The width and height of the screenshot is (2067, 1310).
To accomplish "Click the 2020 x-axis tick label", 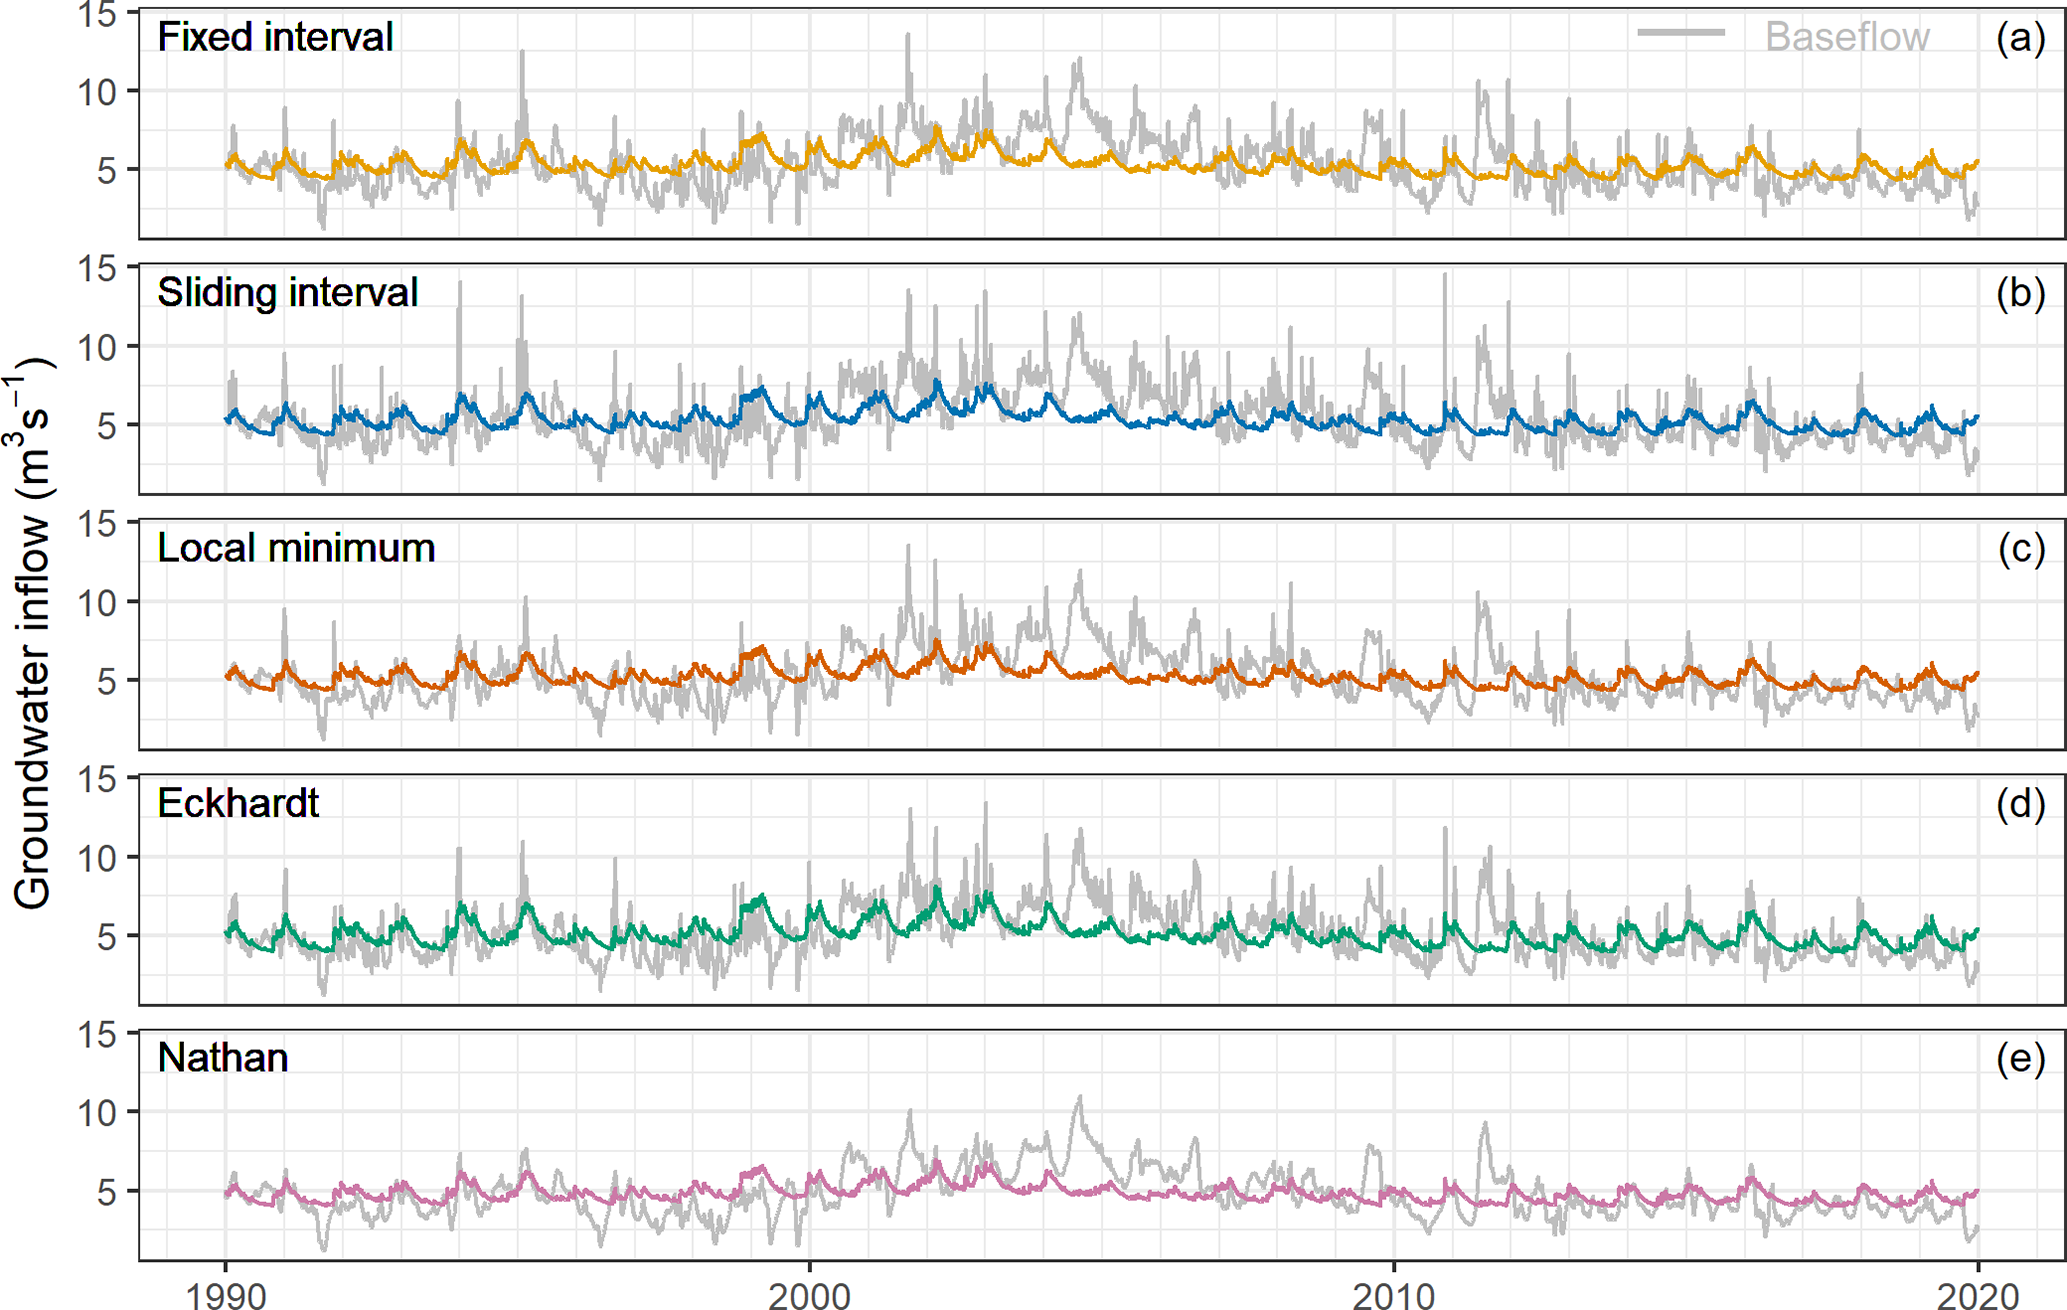I will [x=1977, y=1295].
